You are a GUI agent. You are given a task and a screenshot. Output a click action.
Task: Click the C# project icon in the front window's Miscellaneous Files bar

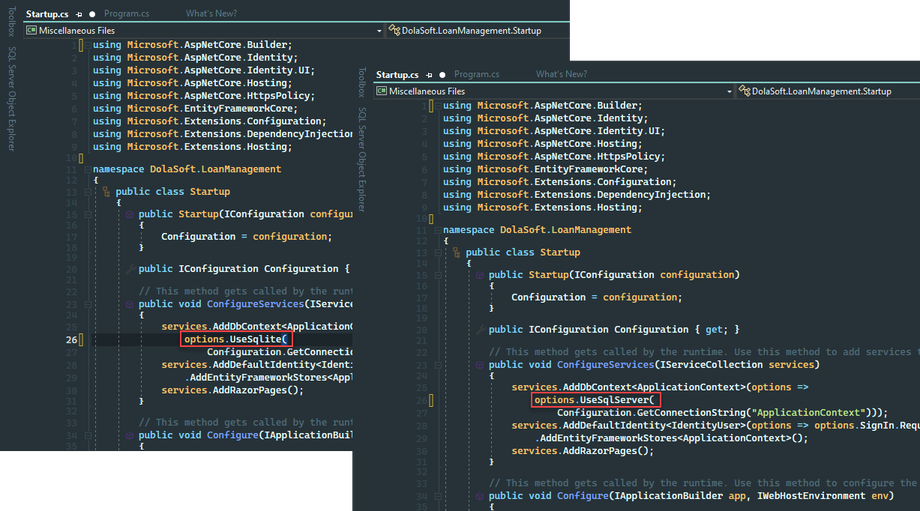click(x=381, y=91)
